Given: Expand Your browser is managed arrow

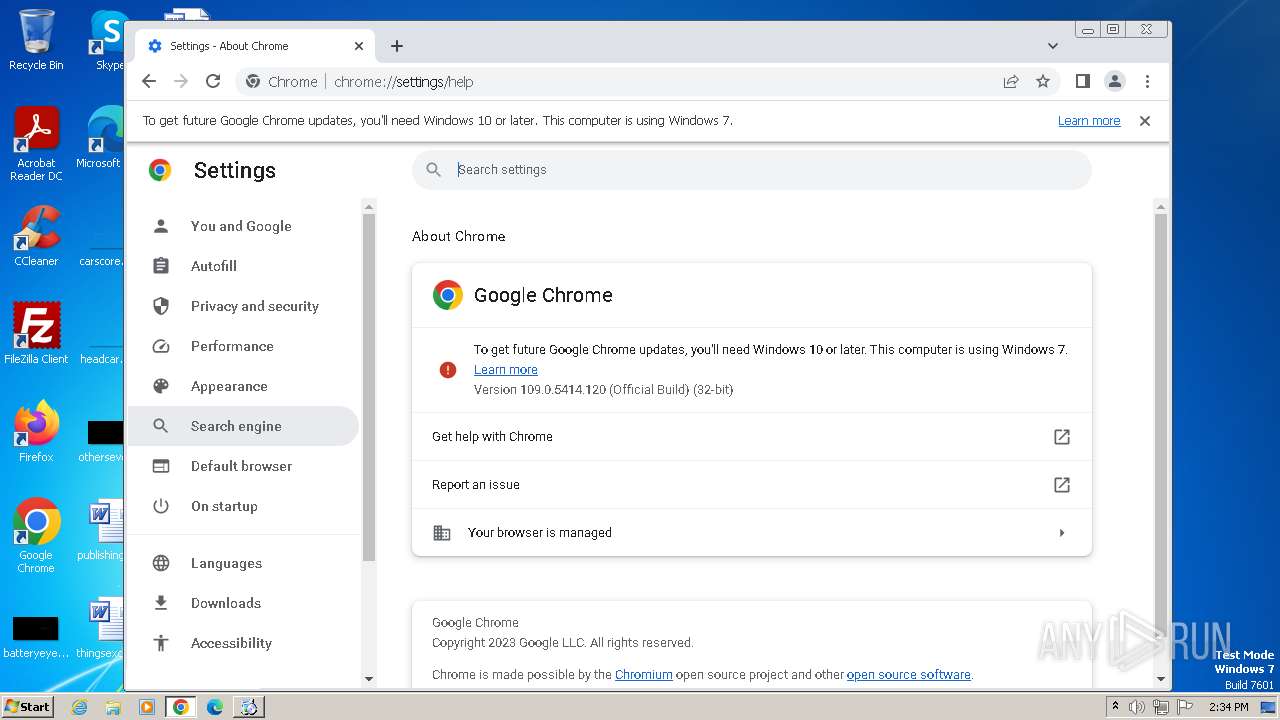Looking at the screenshot, I should pyautogui.click(x=1062, y=533).
